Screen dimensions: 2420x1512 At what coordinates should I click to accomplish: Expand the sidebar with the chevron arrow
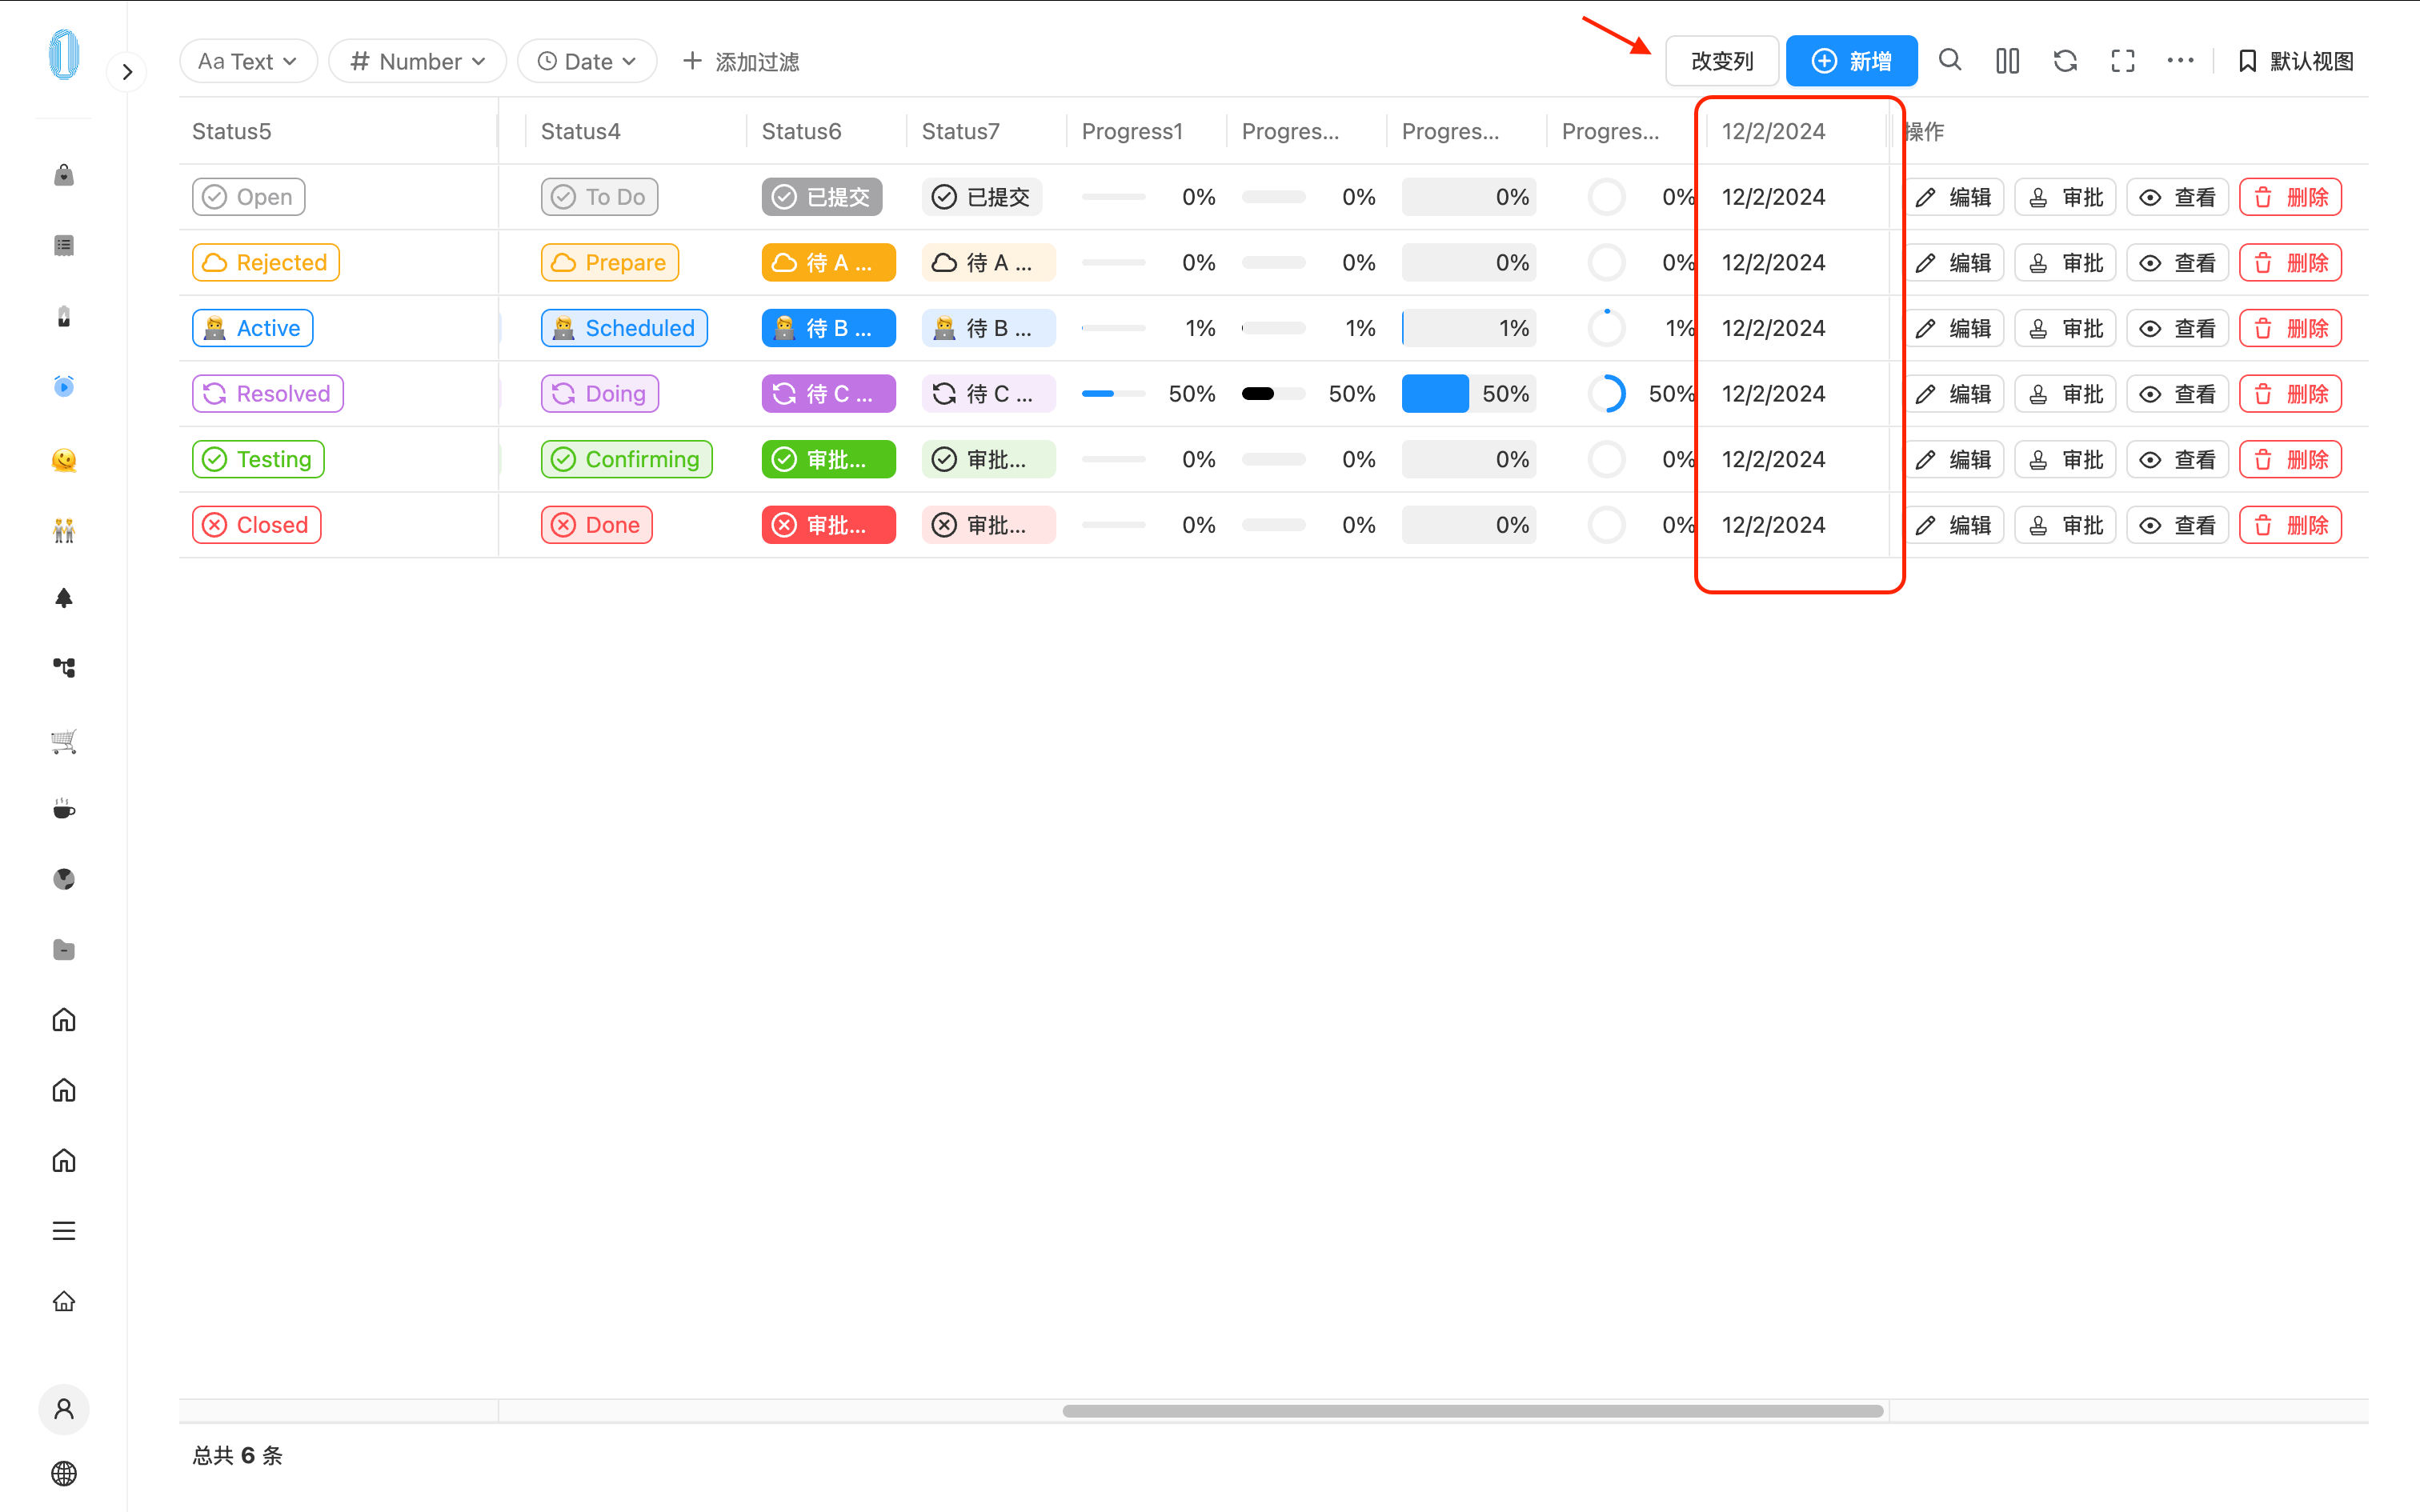click(127, 71)
